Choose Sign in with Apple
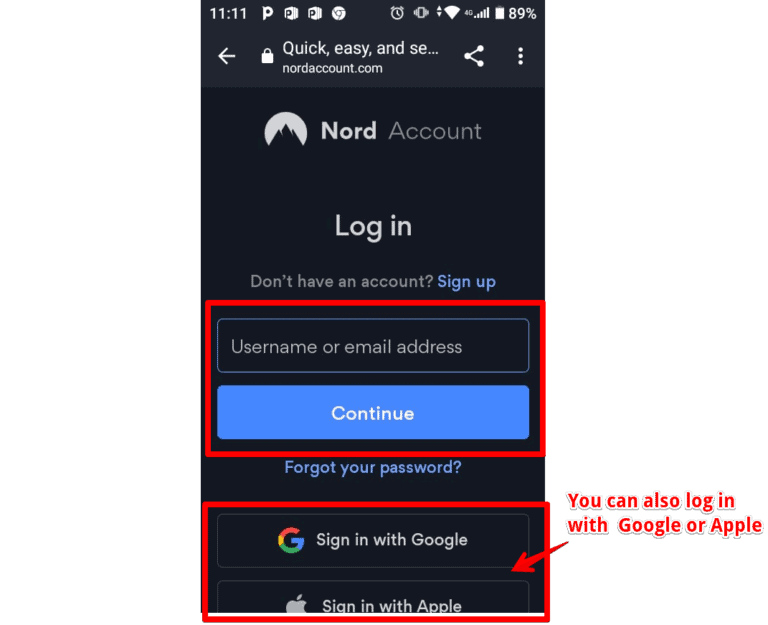The image size is (768, 625). 373,598
